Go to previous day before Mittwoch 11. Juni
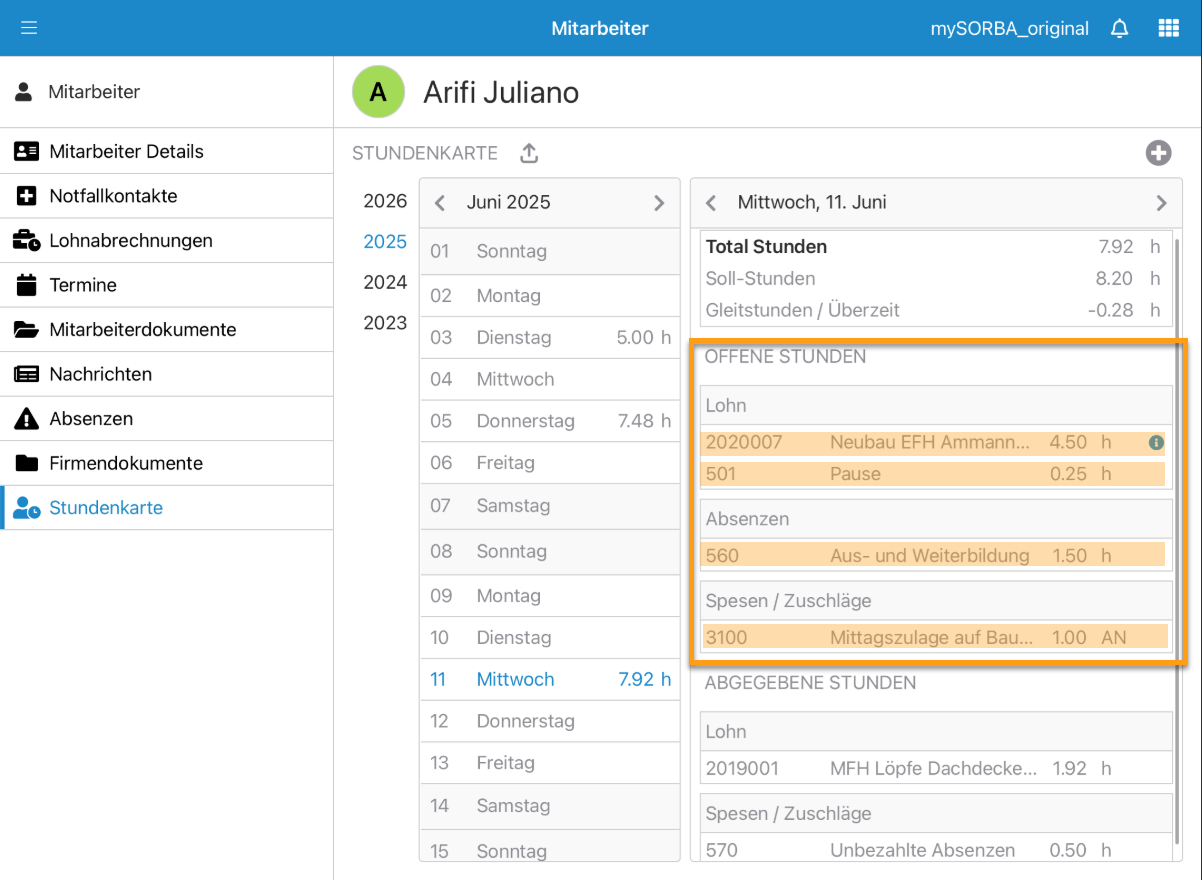This screenshot has height=880, width=1202. coord(711,203)
